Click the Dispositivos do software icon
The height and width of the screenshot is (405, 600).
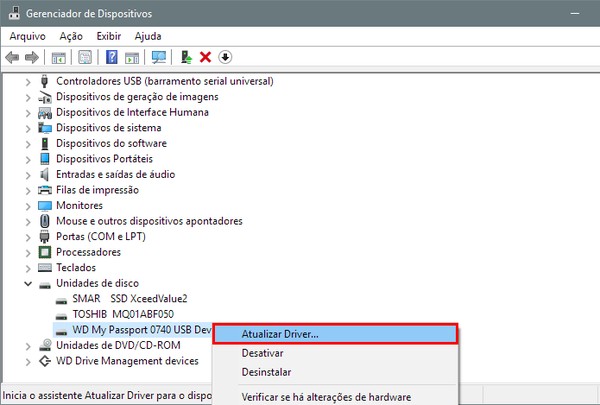pos(45,144)
